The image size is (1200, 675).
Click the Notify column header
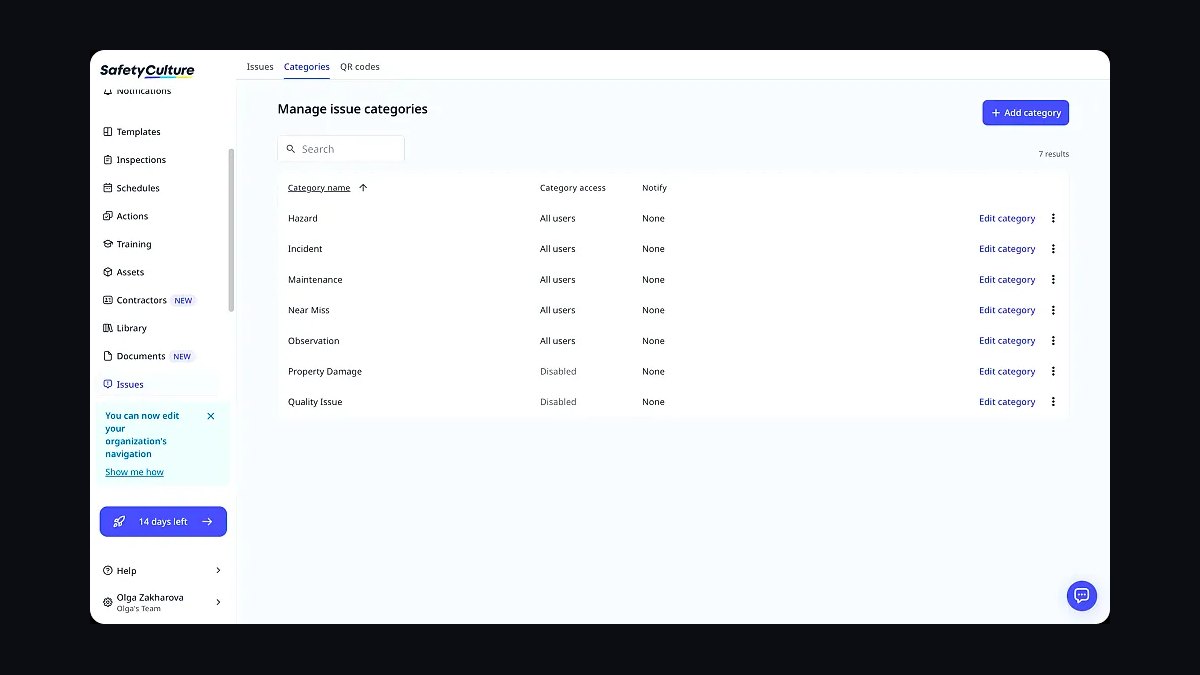click(x=654, y=188)
